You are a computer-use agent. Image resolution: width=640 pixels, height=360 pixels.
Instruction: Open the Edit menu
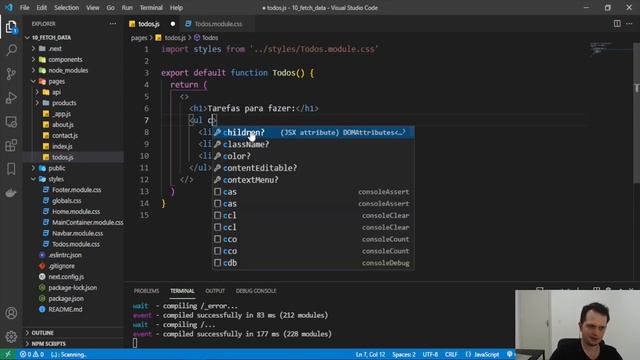[41, 8]
